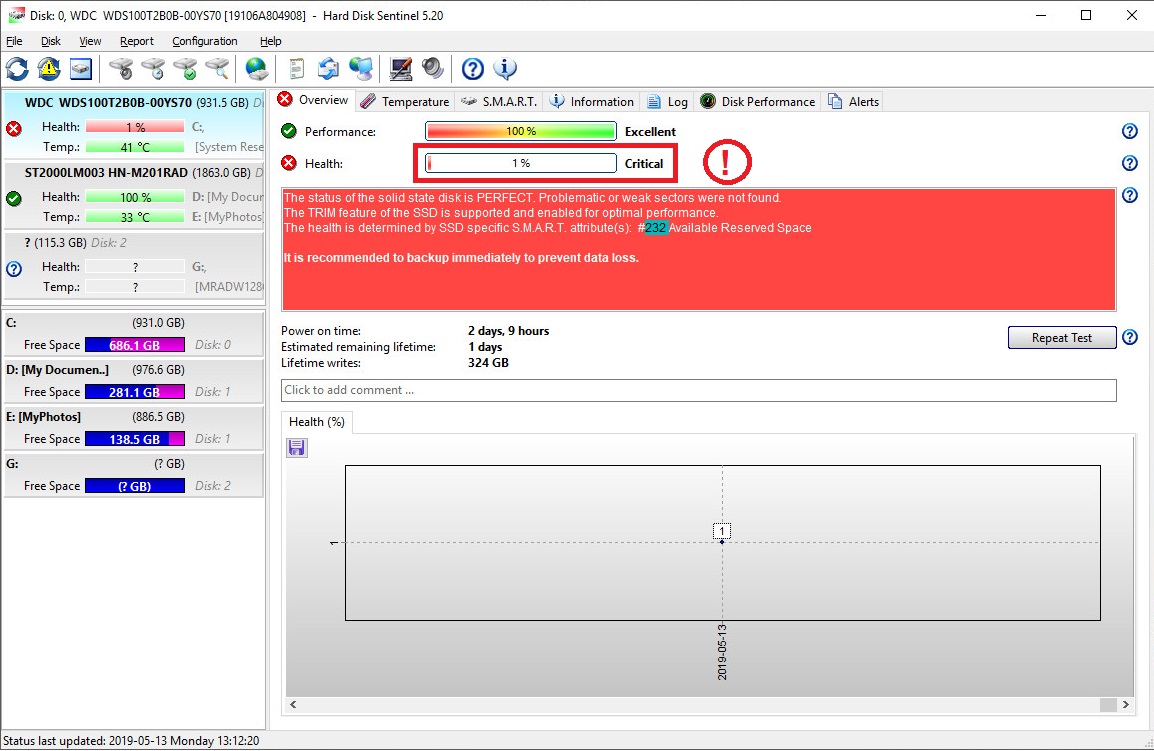Switch to the Disk Performance tab
This screenshot has width=1154, height=751.
click(757, 102)
